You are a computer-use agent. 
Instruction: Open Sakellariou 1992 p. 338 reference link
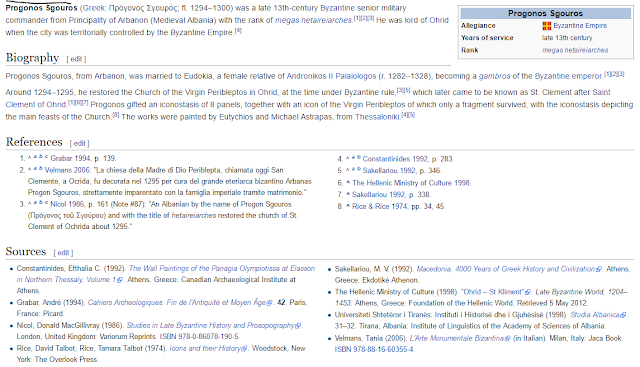click(378, 195)
